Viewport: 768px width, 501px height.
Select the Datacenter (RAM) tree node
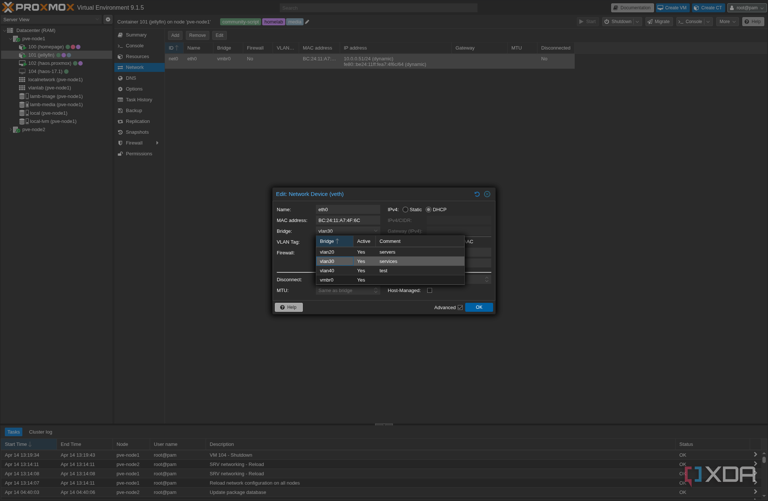(x=36, y=30)
